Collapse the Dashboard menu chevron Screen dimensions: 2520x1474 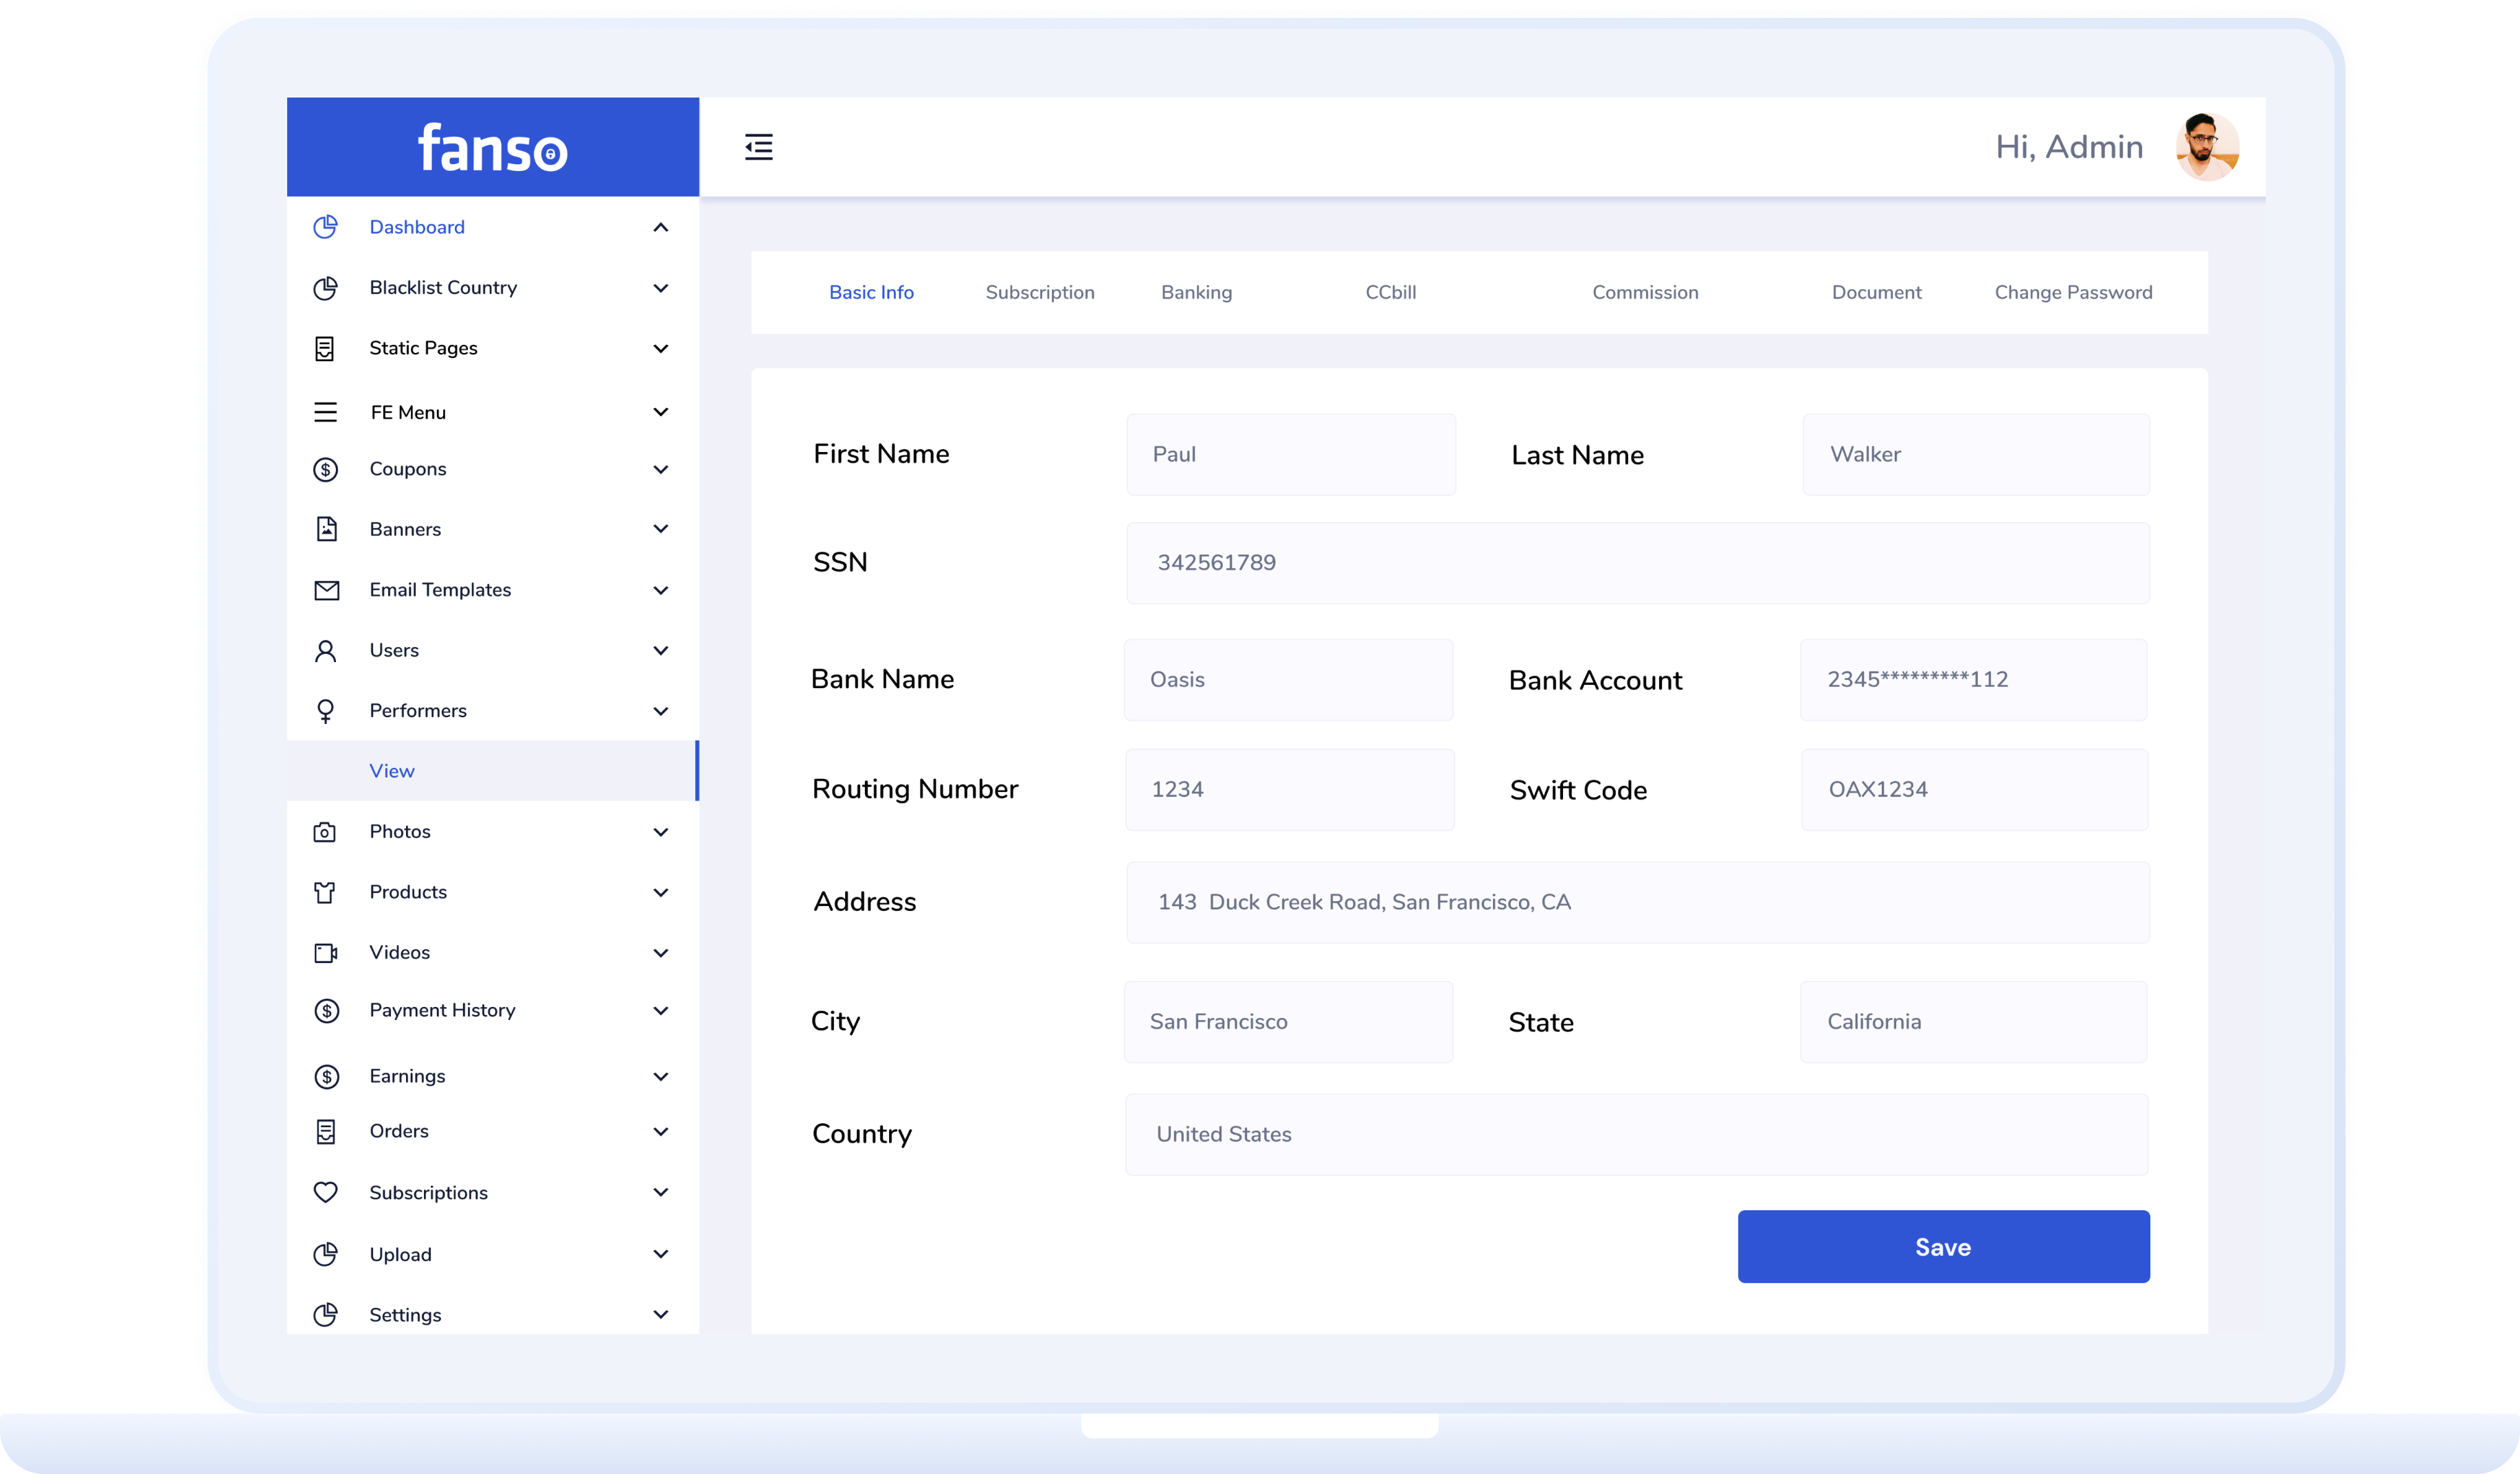click(x=660, y=228)
